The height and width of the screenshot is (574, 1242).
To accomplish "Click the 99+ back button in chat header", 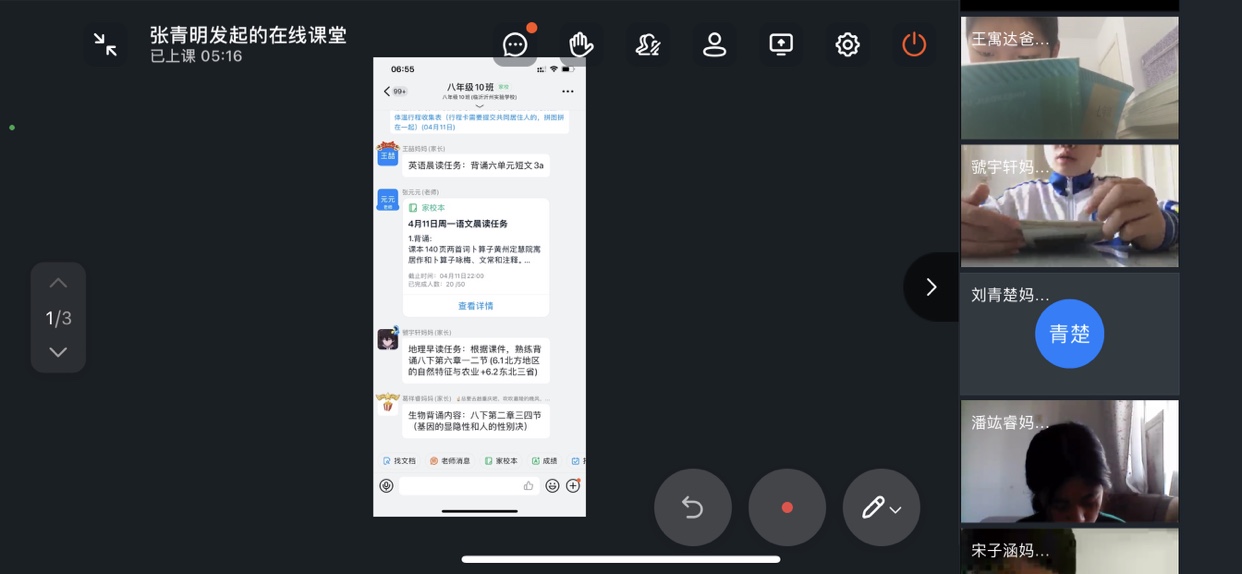I will 395,91.
